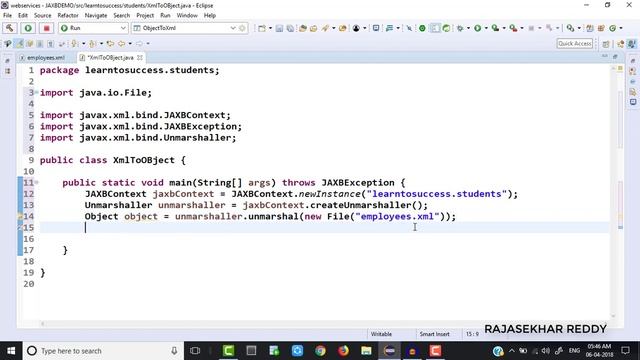Click the JAXBException word in throws clause
Viewport: 640px width, 360px height.
358,182
